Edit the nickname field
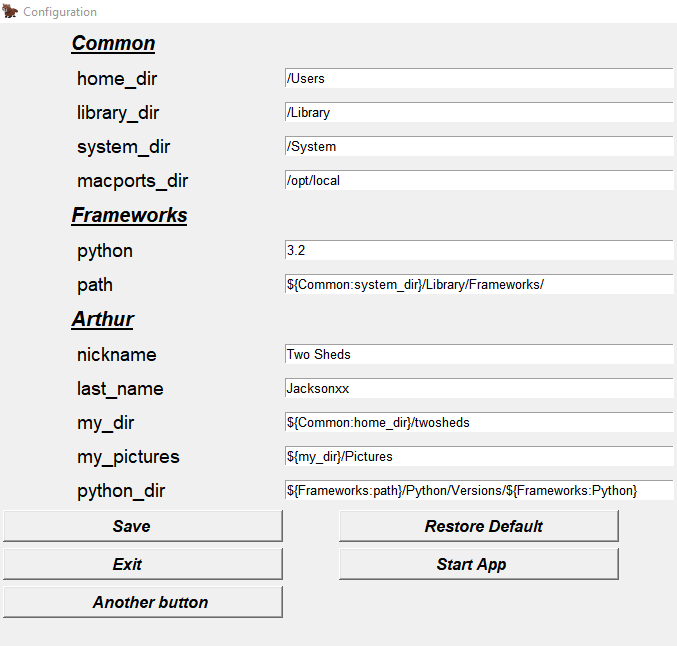Screen dimensions: 677x646 click(x=478, y=354)
